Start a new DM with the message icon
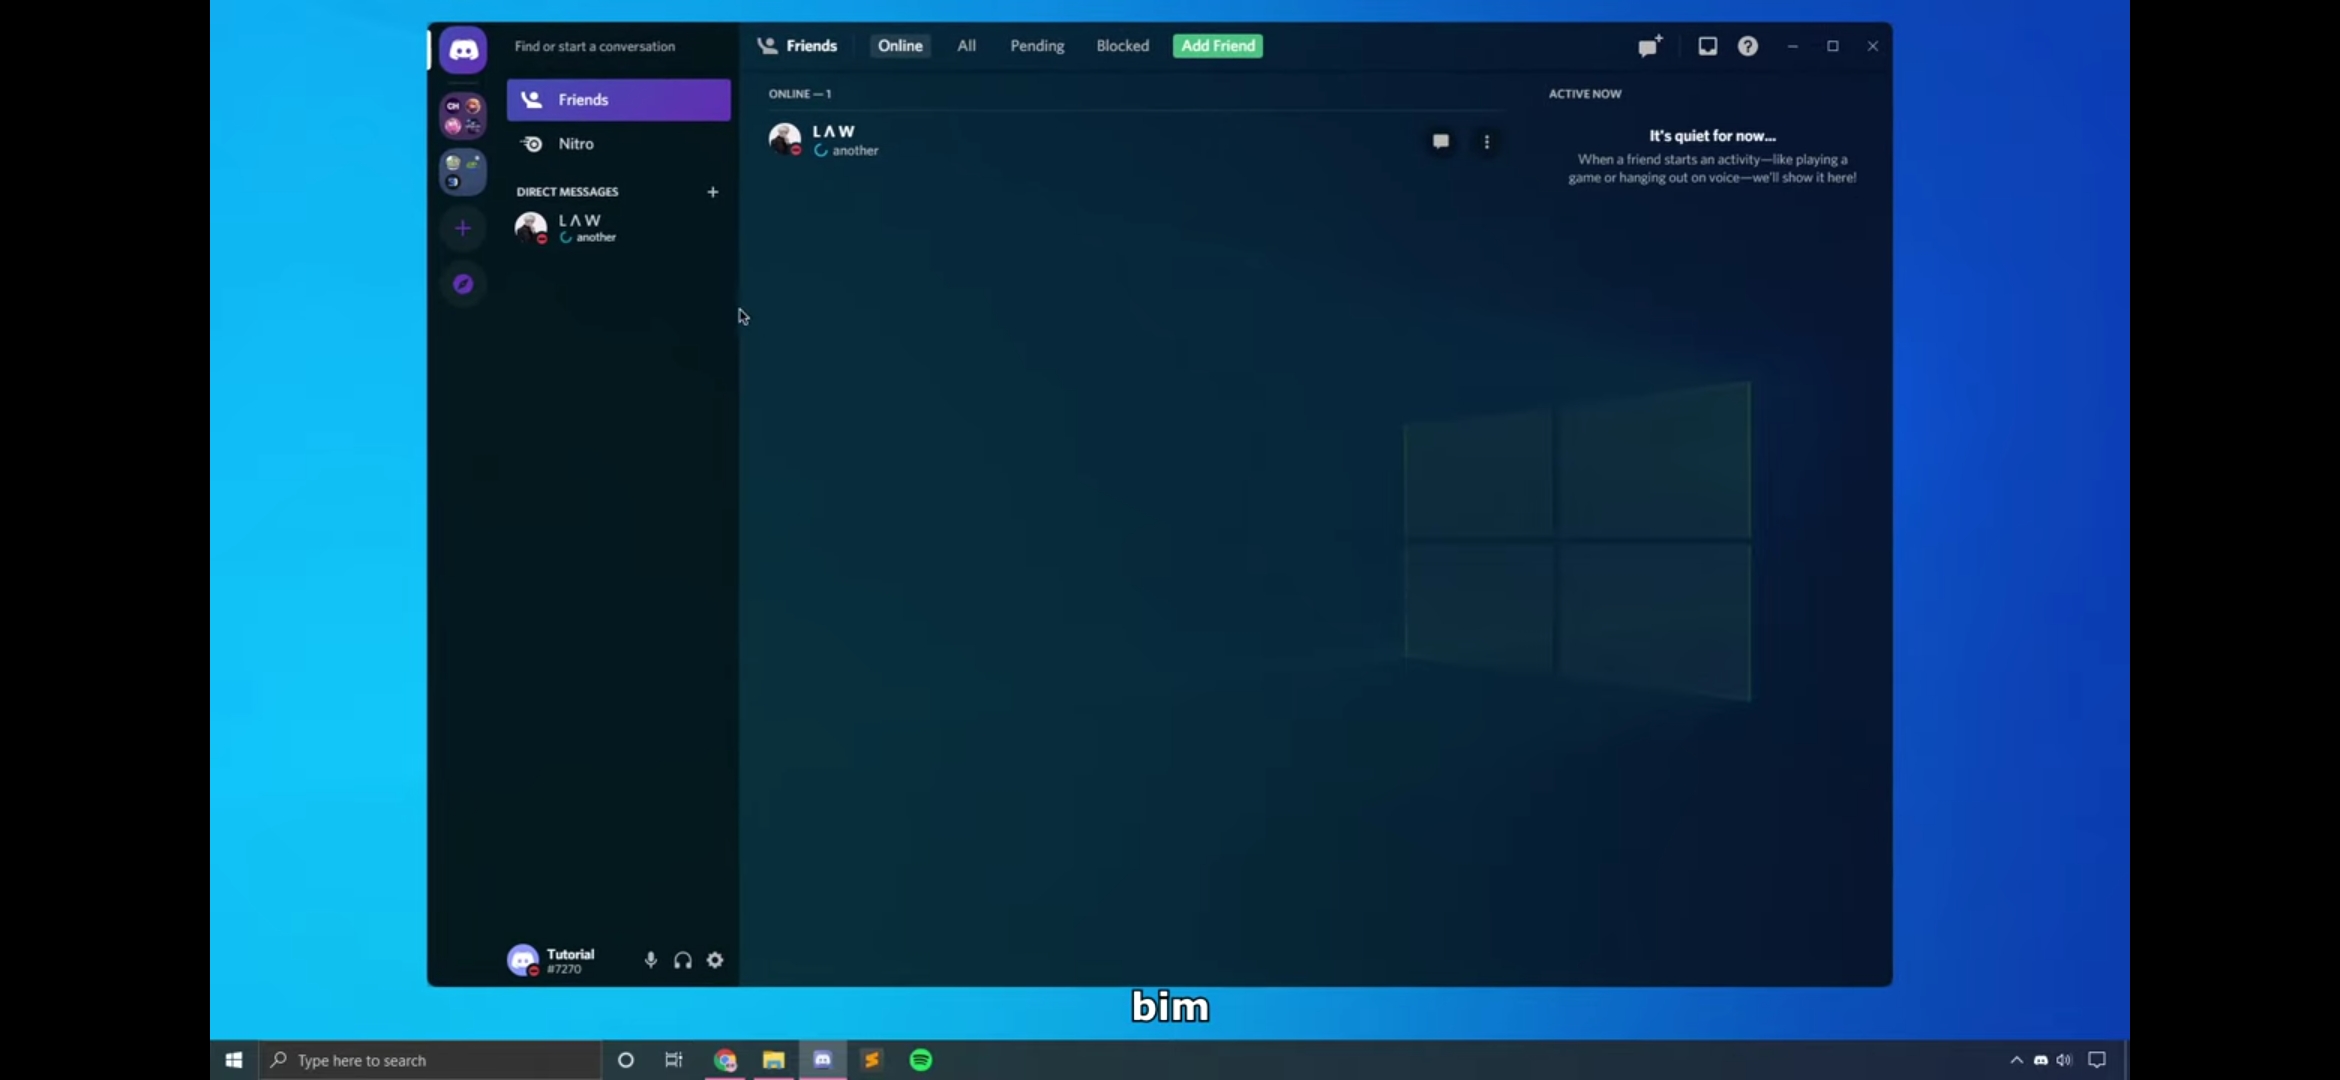 click(x=1648, y=46)
